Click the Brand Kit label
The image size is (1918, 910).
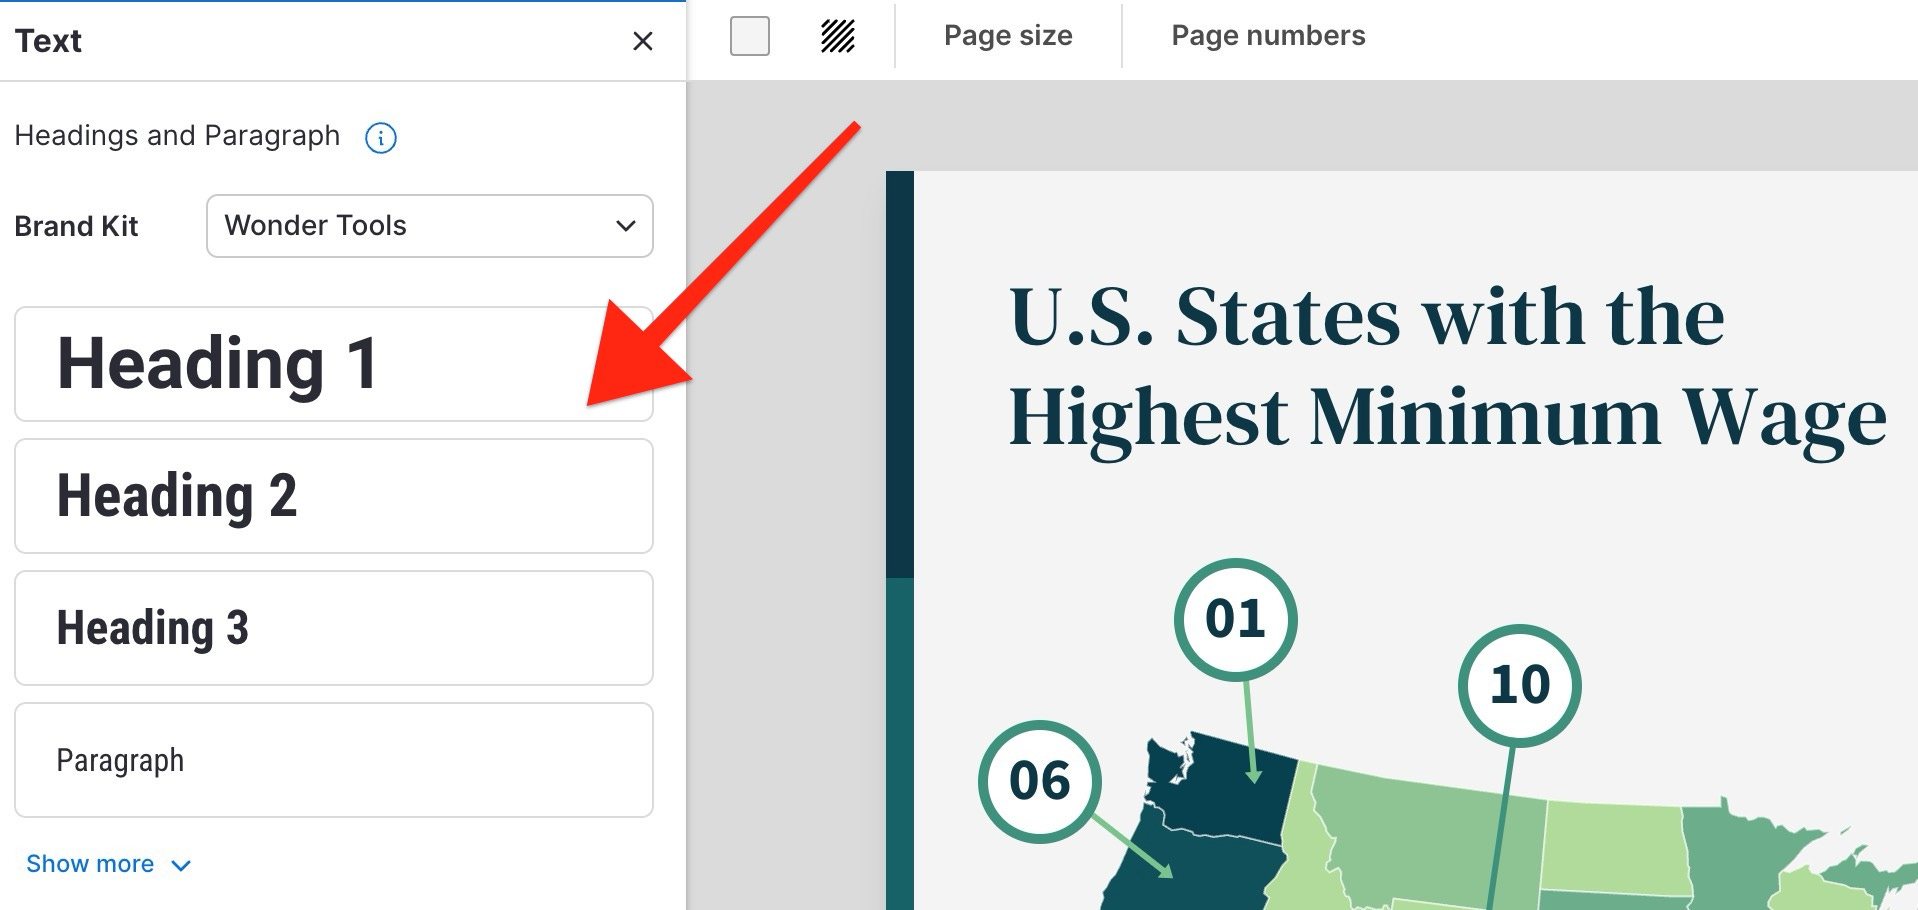point(76,226)
